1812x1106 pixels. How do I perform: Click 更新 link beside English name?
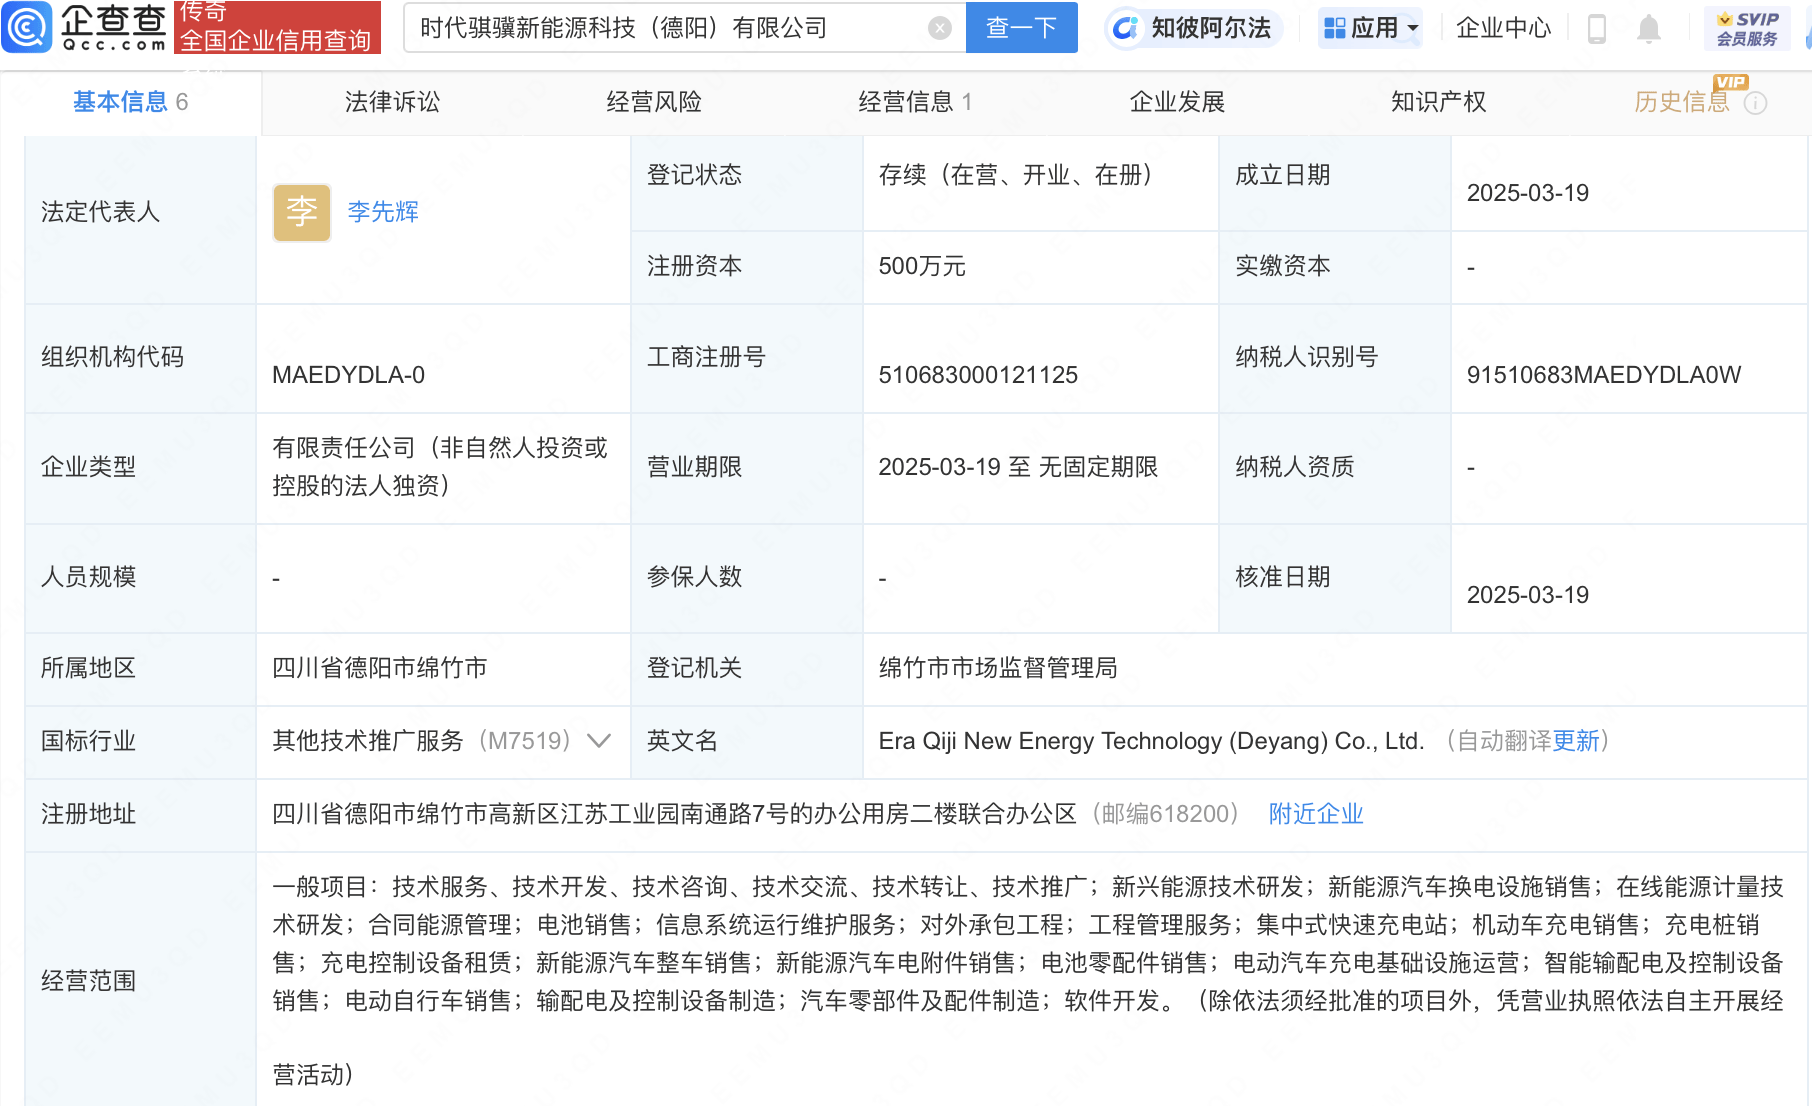point(1576,741)
